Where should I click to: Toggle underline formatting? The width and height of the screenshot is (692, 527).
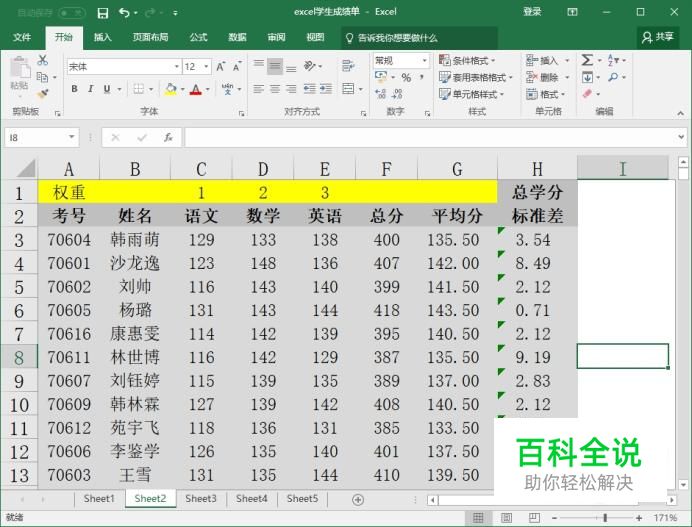click(x=106, y=89)
